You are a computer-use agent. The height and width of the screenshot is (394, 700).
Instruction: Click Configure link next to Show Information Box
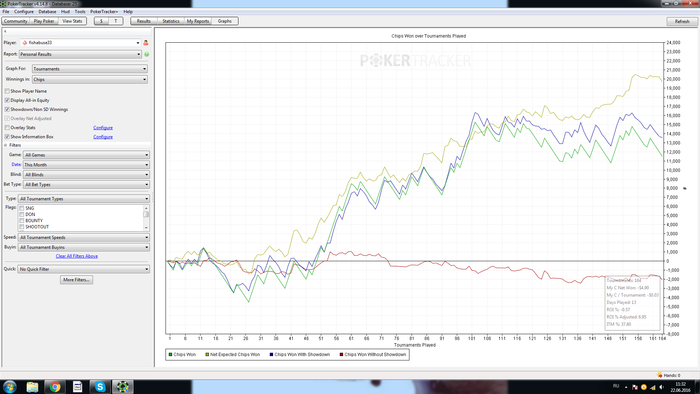click(103, 137)
